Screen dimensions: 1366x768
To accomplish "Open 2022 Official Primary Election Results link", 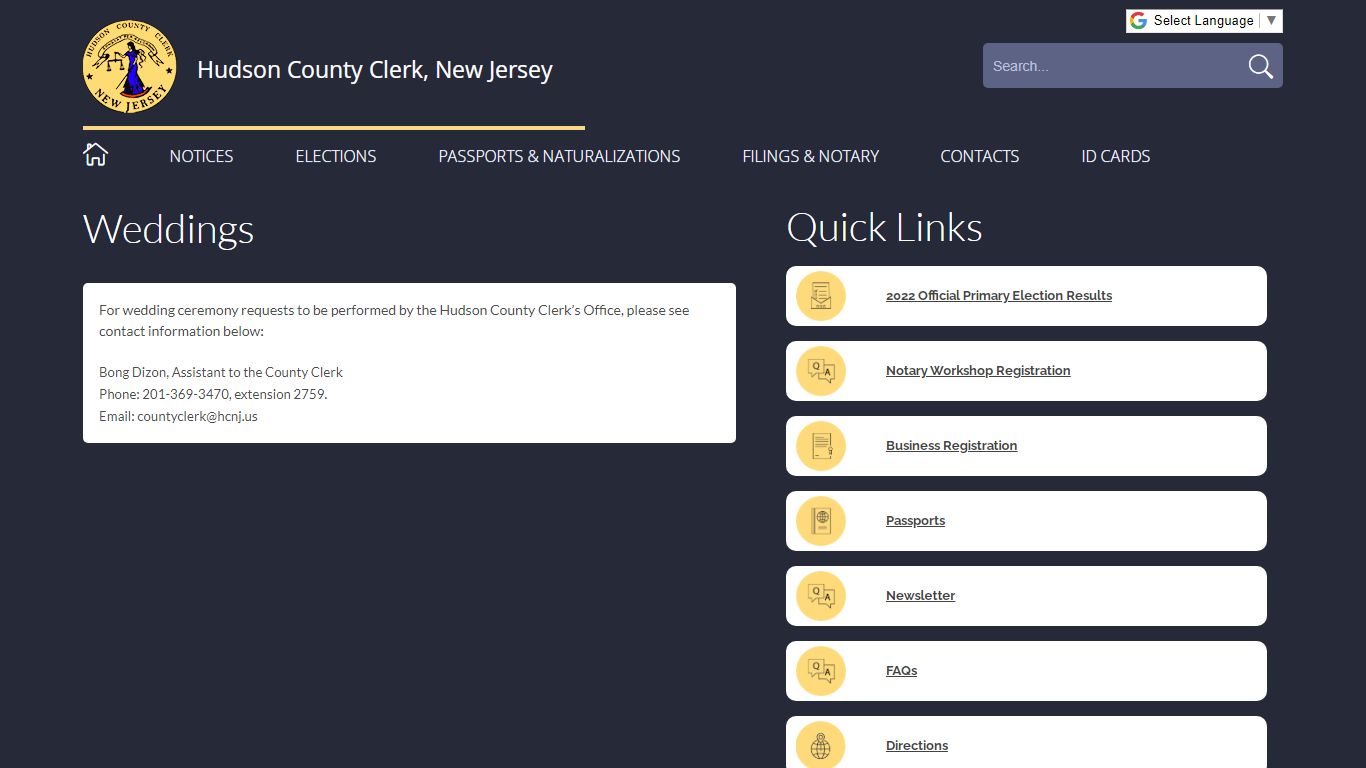I will [999, 296].
